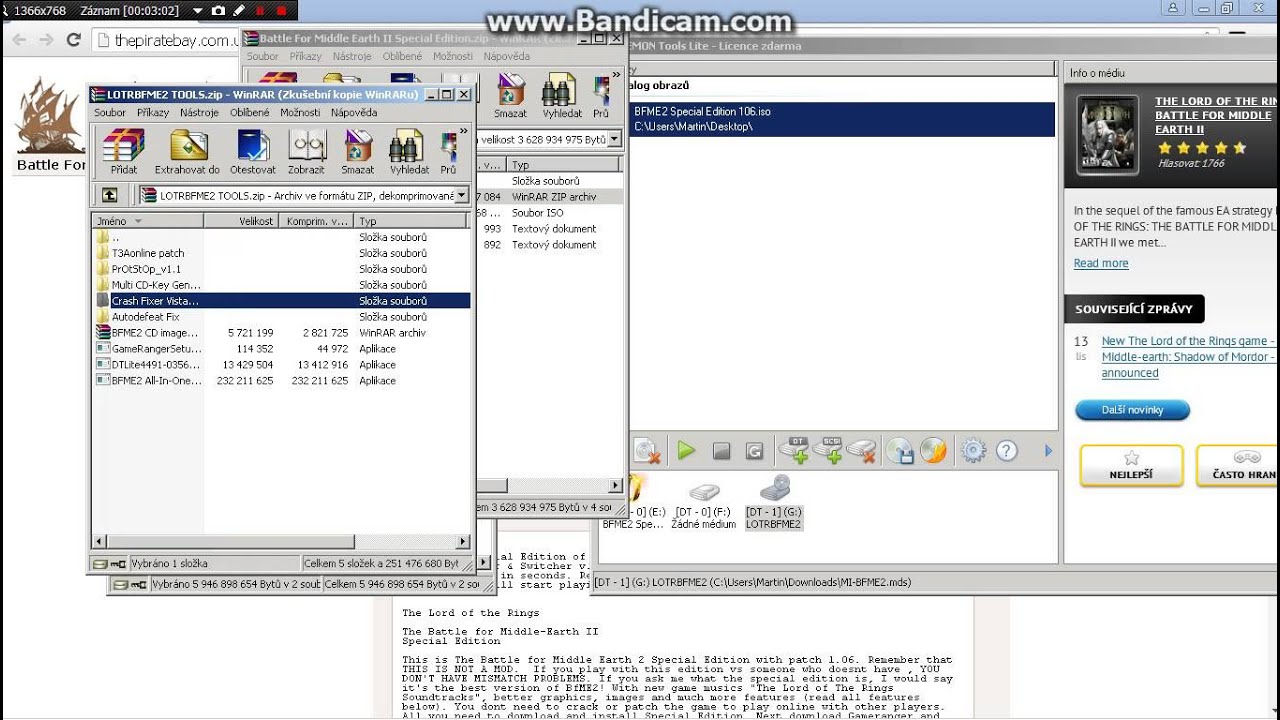The height and width of the screenshot is (720, 1280).
Task: Click Další novinky button
Action: click(1133, 410)
